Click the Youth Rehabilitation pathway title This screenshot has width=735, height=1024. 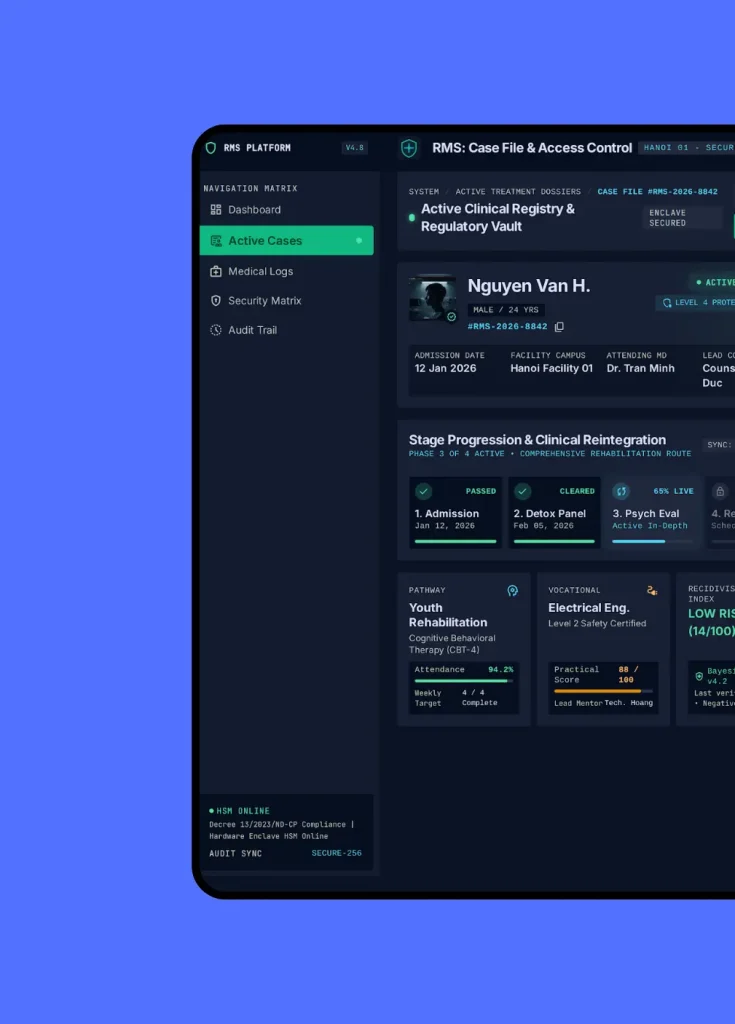[x=448, y=615]
